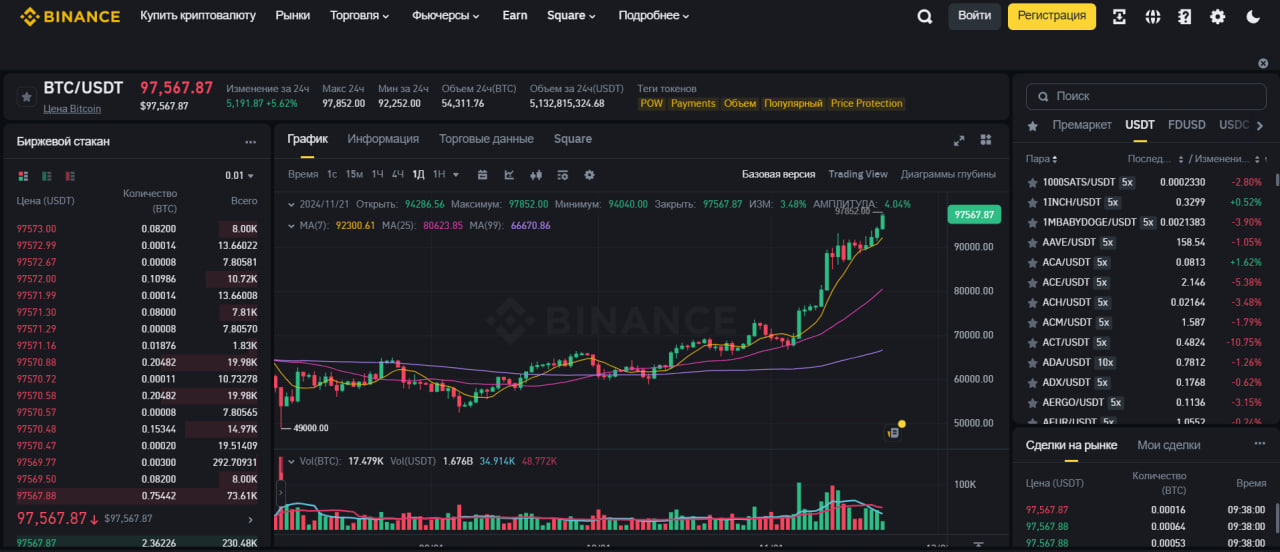Open Диаграммы глубины chart view
This screenshot has width=1280, height=552.
point(948,174)
